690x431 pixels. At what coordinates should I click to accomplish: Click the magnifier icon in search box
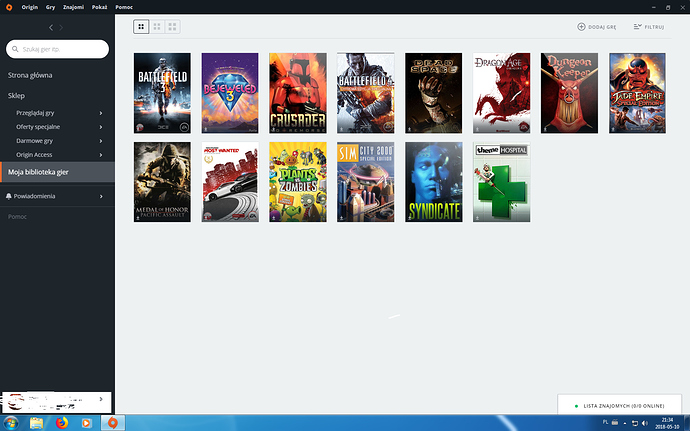click(15, 49)
